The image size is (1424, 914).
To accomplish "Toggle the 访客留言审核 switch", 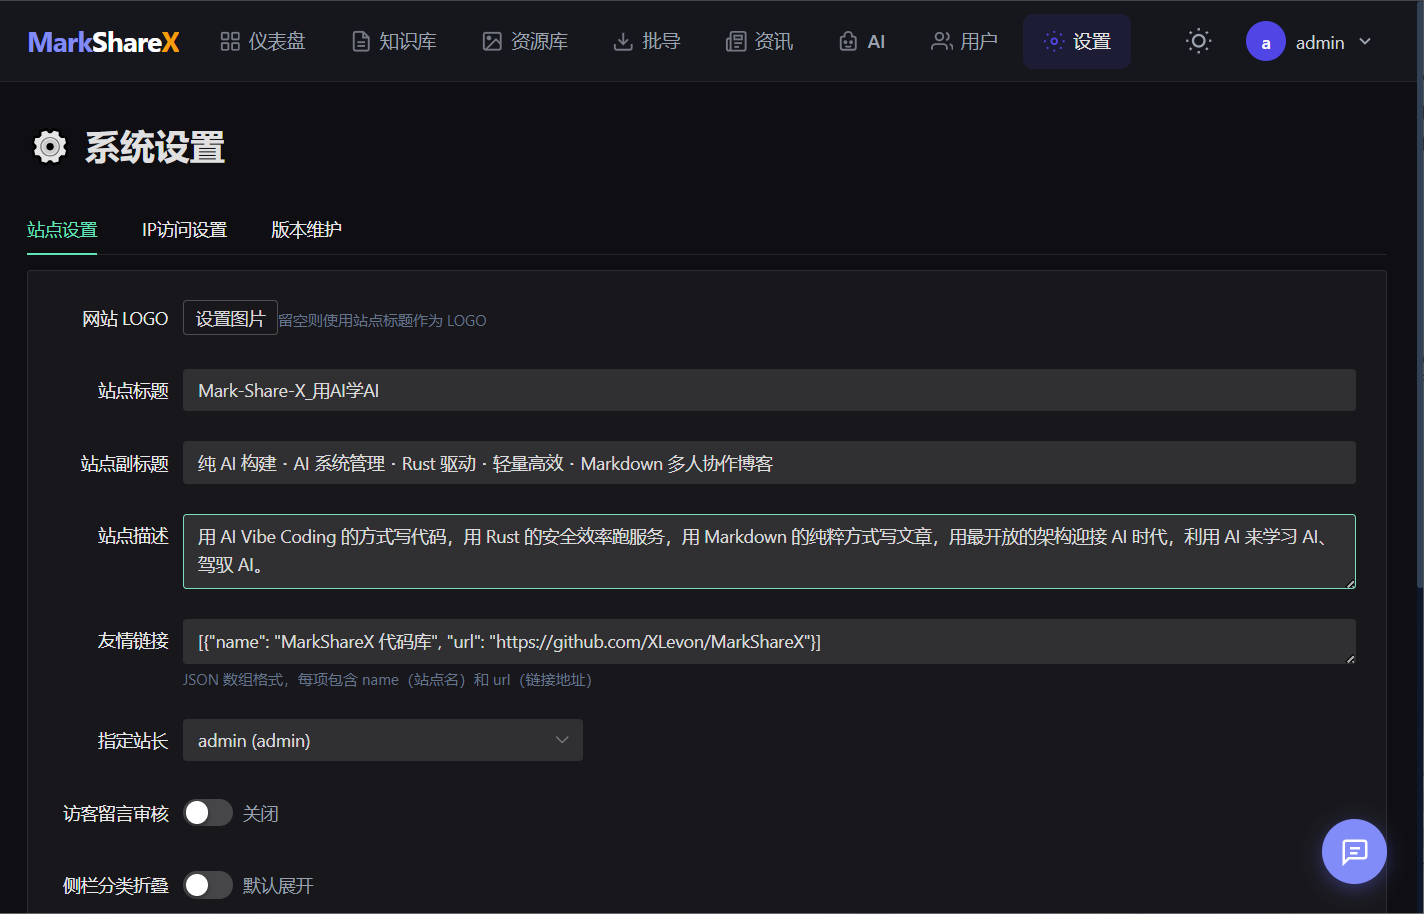I will pos(208,813).
